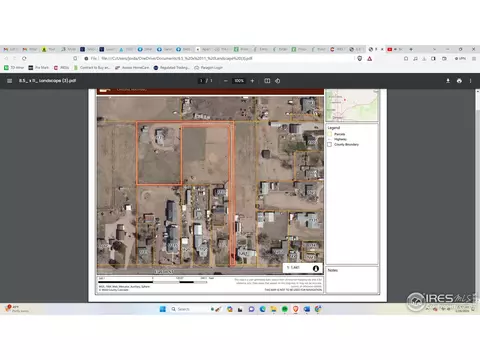480x360 pixels.
Task: Click the 100% zoom level field
Action: click(x=239, y=81)
